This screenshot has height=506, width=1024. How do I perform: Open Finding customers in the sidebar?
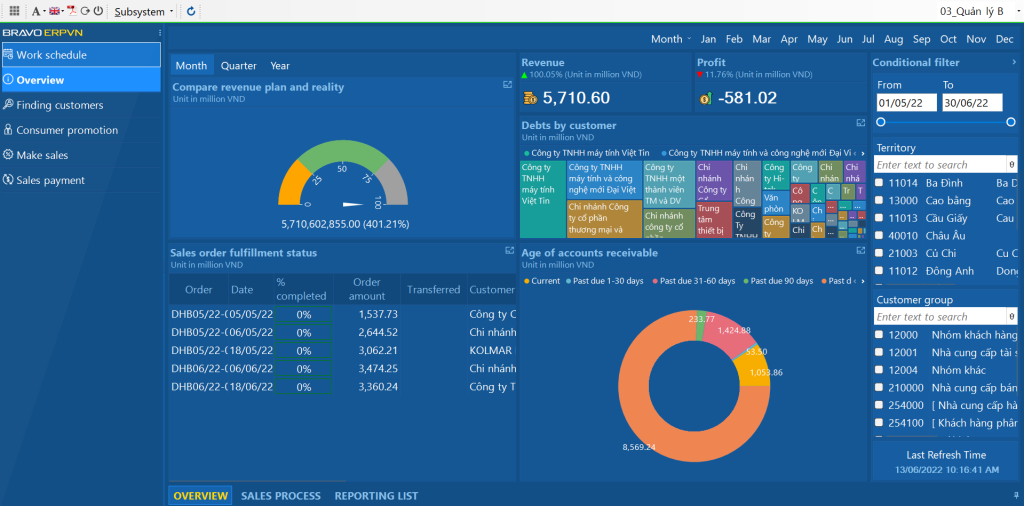(59, 105)
